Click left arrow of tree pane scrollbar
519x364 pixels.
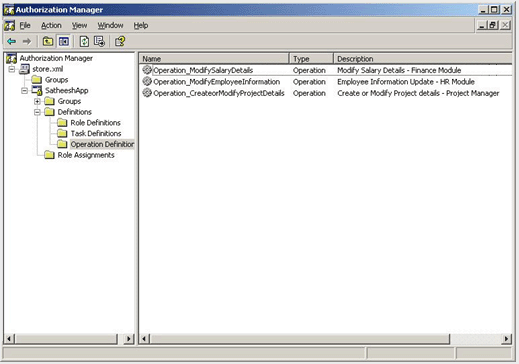9,339
